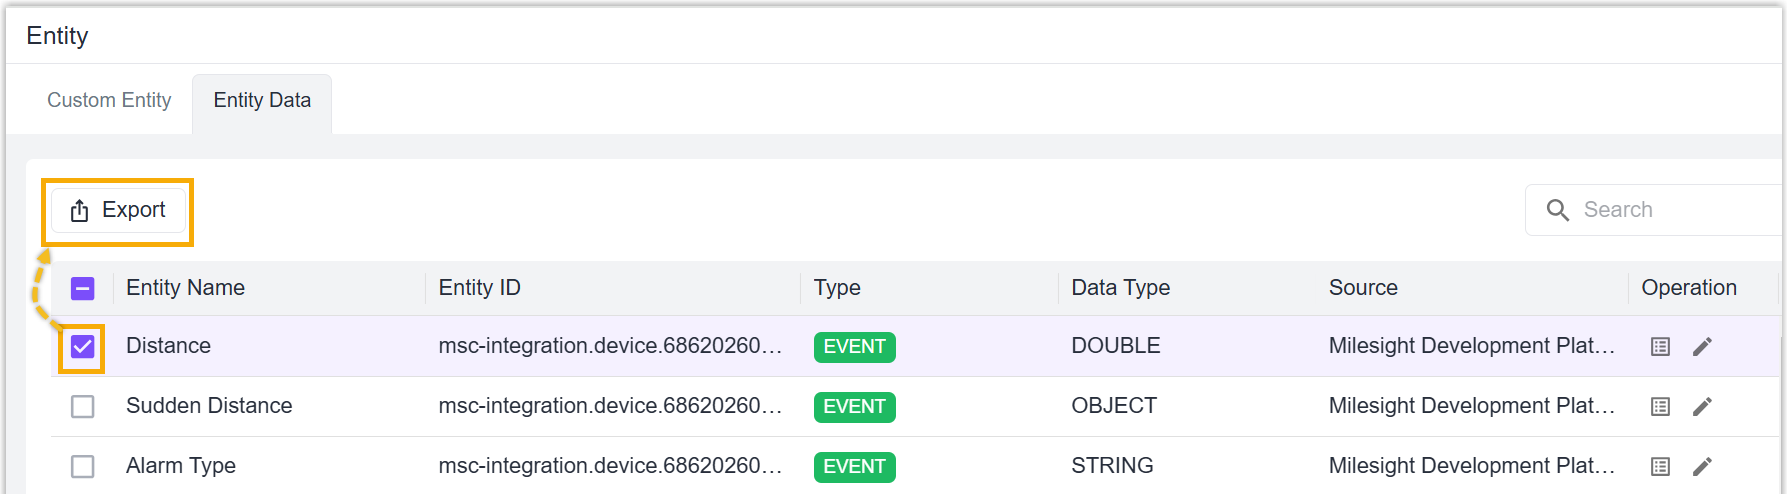This screenshot has width=1787, height=494.
Task: Click the EVENT tag in Alarm Type row
Action: [855, 467]
